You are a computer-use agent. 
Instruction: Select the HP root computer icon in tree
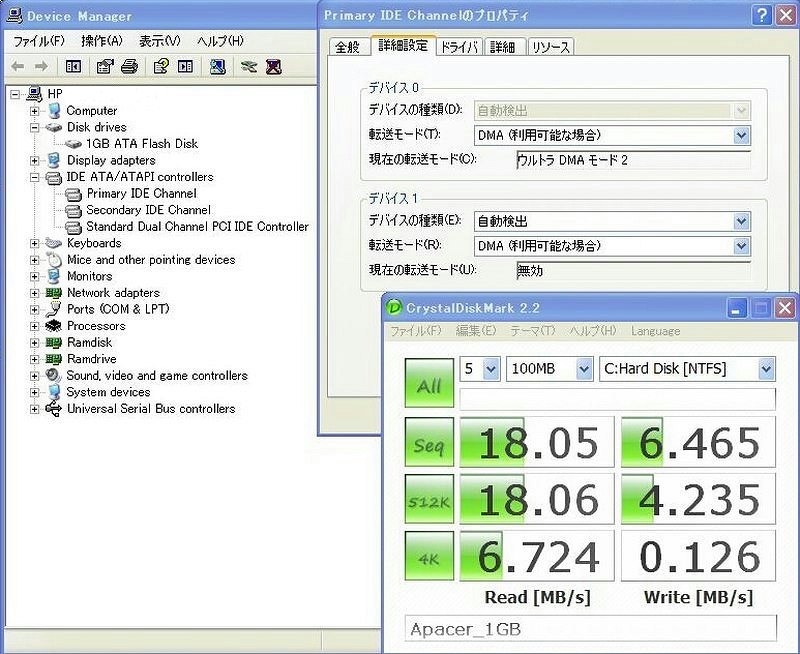[x=35, y=94]
